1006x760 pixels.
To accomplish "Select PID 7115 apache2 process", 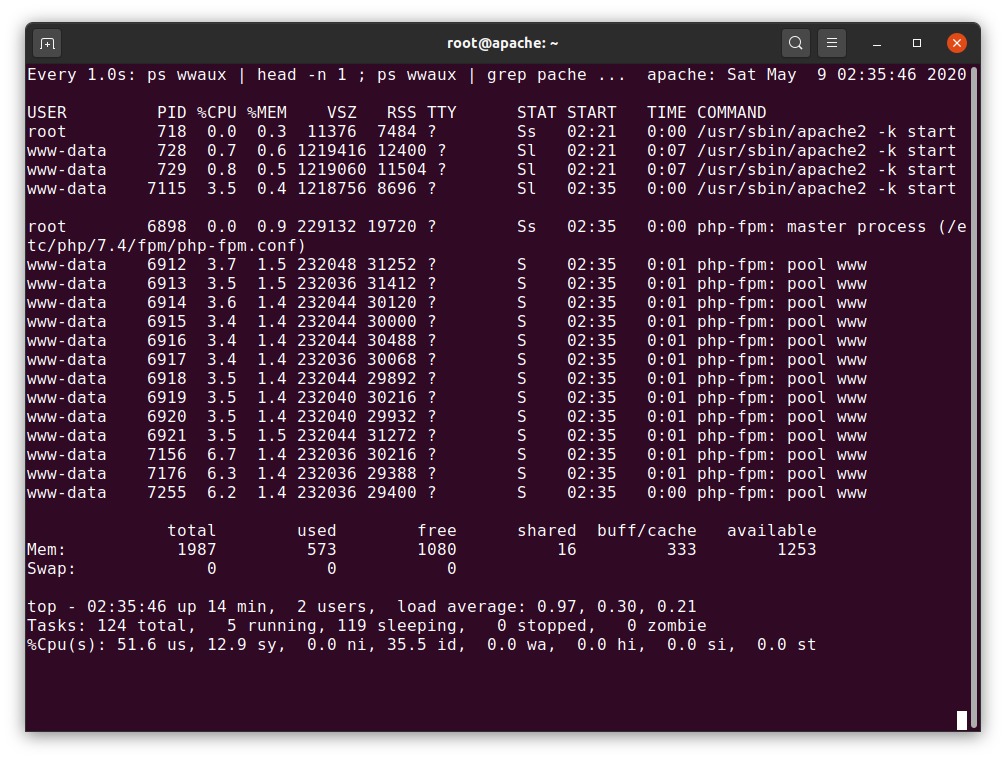I will point(167,189).
